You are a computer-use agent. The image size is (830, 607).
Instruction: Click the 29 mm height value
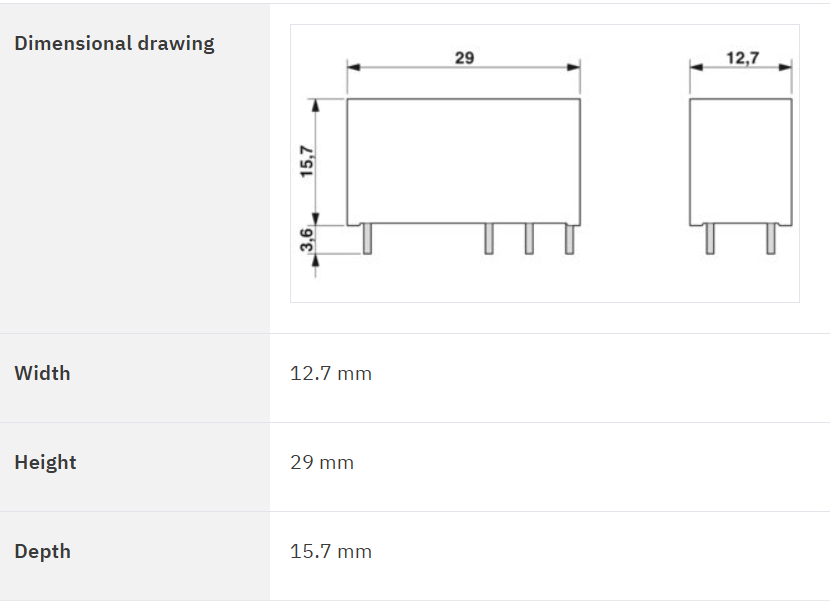point(322,463)
